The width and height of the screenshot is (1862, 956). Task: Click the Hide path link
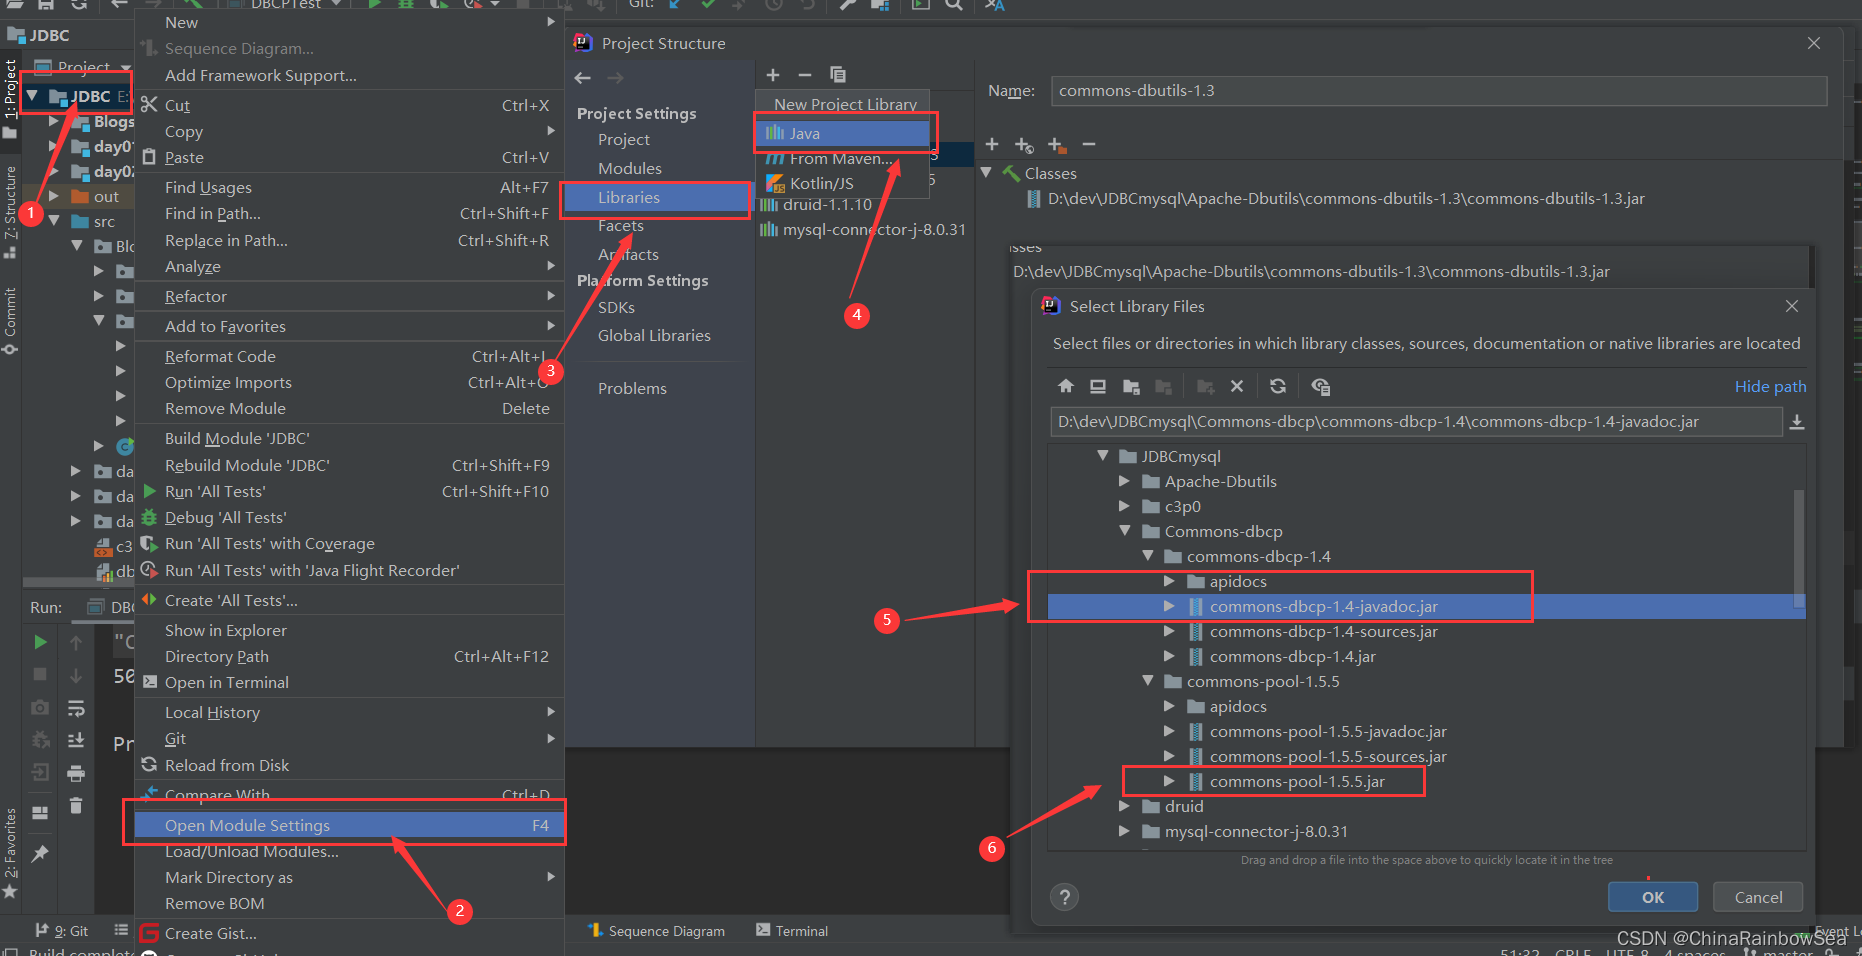pos(1770,386)
